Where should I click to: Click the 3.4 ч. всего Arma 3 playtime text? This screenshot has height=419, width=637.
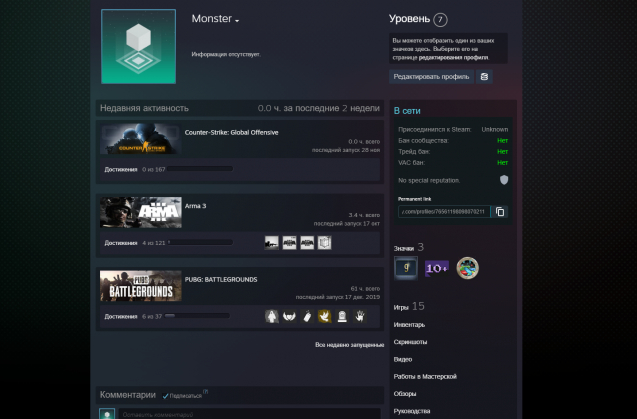coord(364,215)
